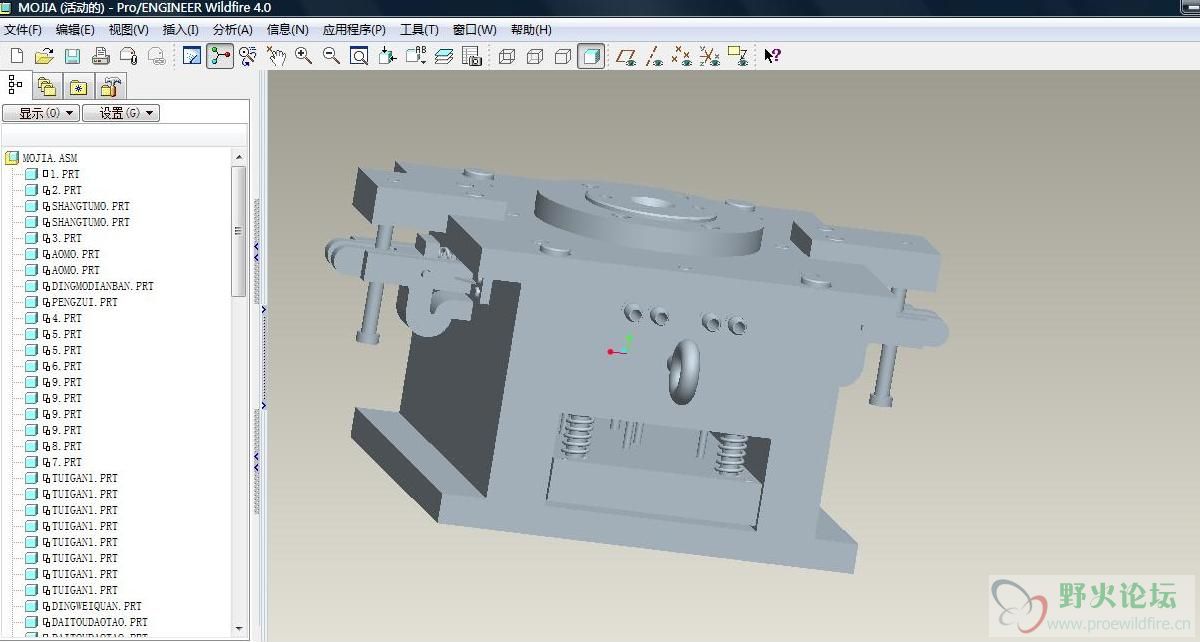The image size is (1200, 642).
Task: Send the model as a mail attachment
Action: [x=128, y=56]
